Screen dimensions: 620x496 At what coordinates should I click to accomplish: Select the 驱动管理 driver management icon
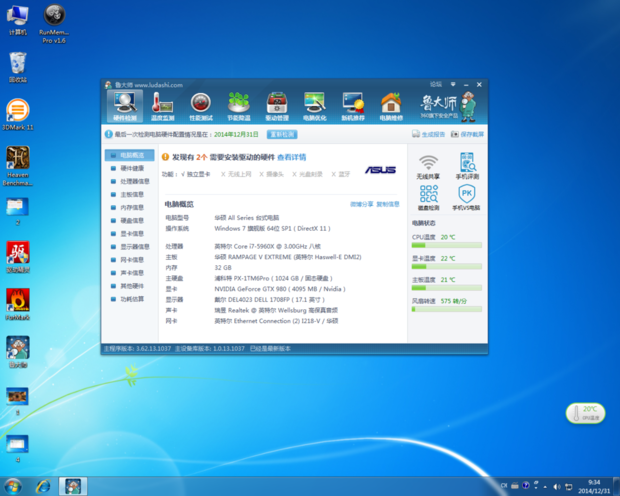(x=276, y=105)
